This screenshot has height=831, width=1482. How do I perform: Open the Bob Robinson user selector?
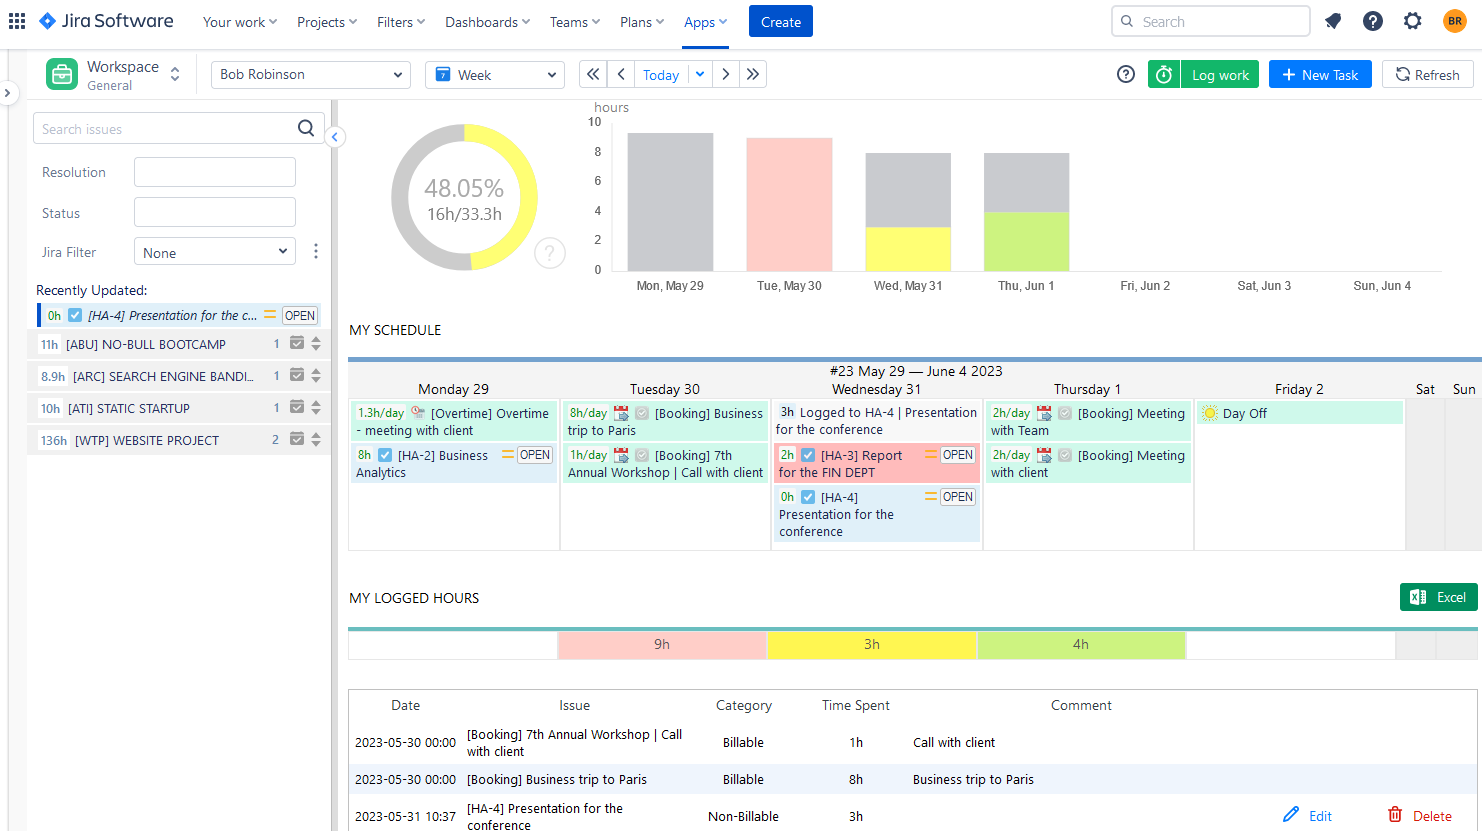point(310,74)
